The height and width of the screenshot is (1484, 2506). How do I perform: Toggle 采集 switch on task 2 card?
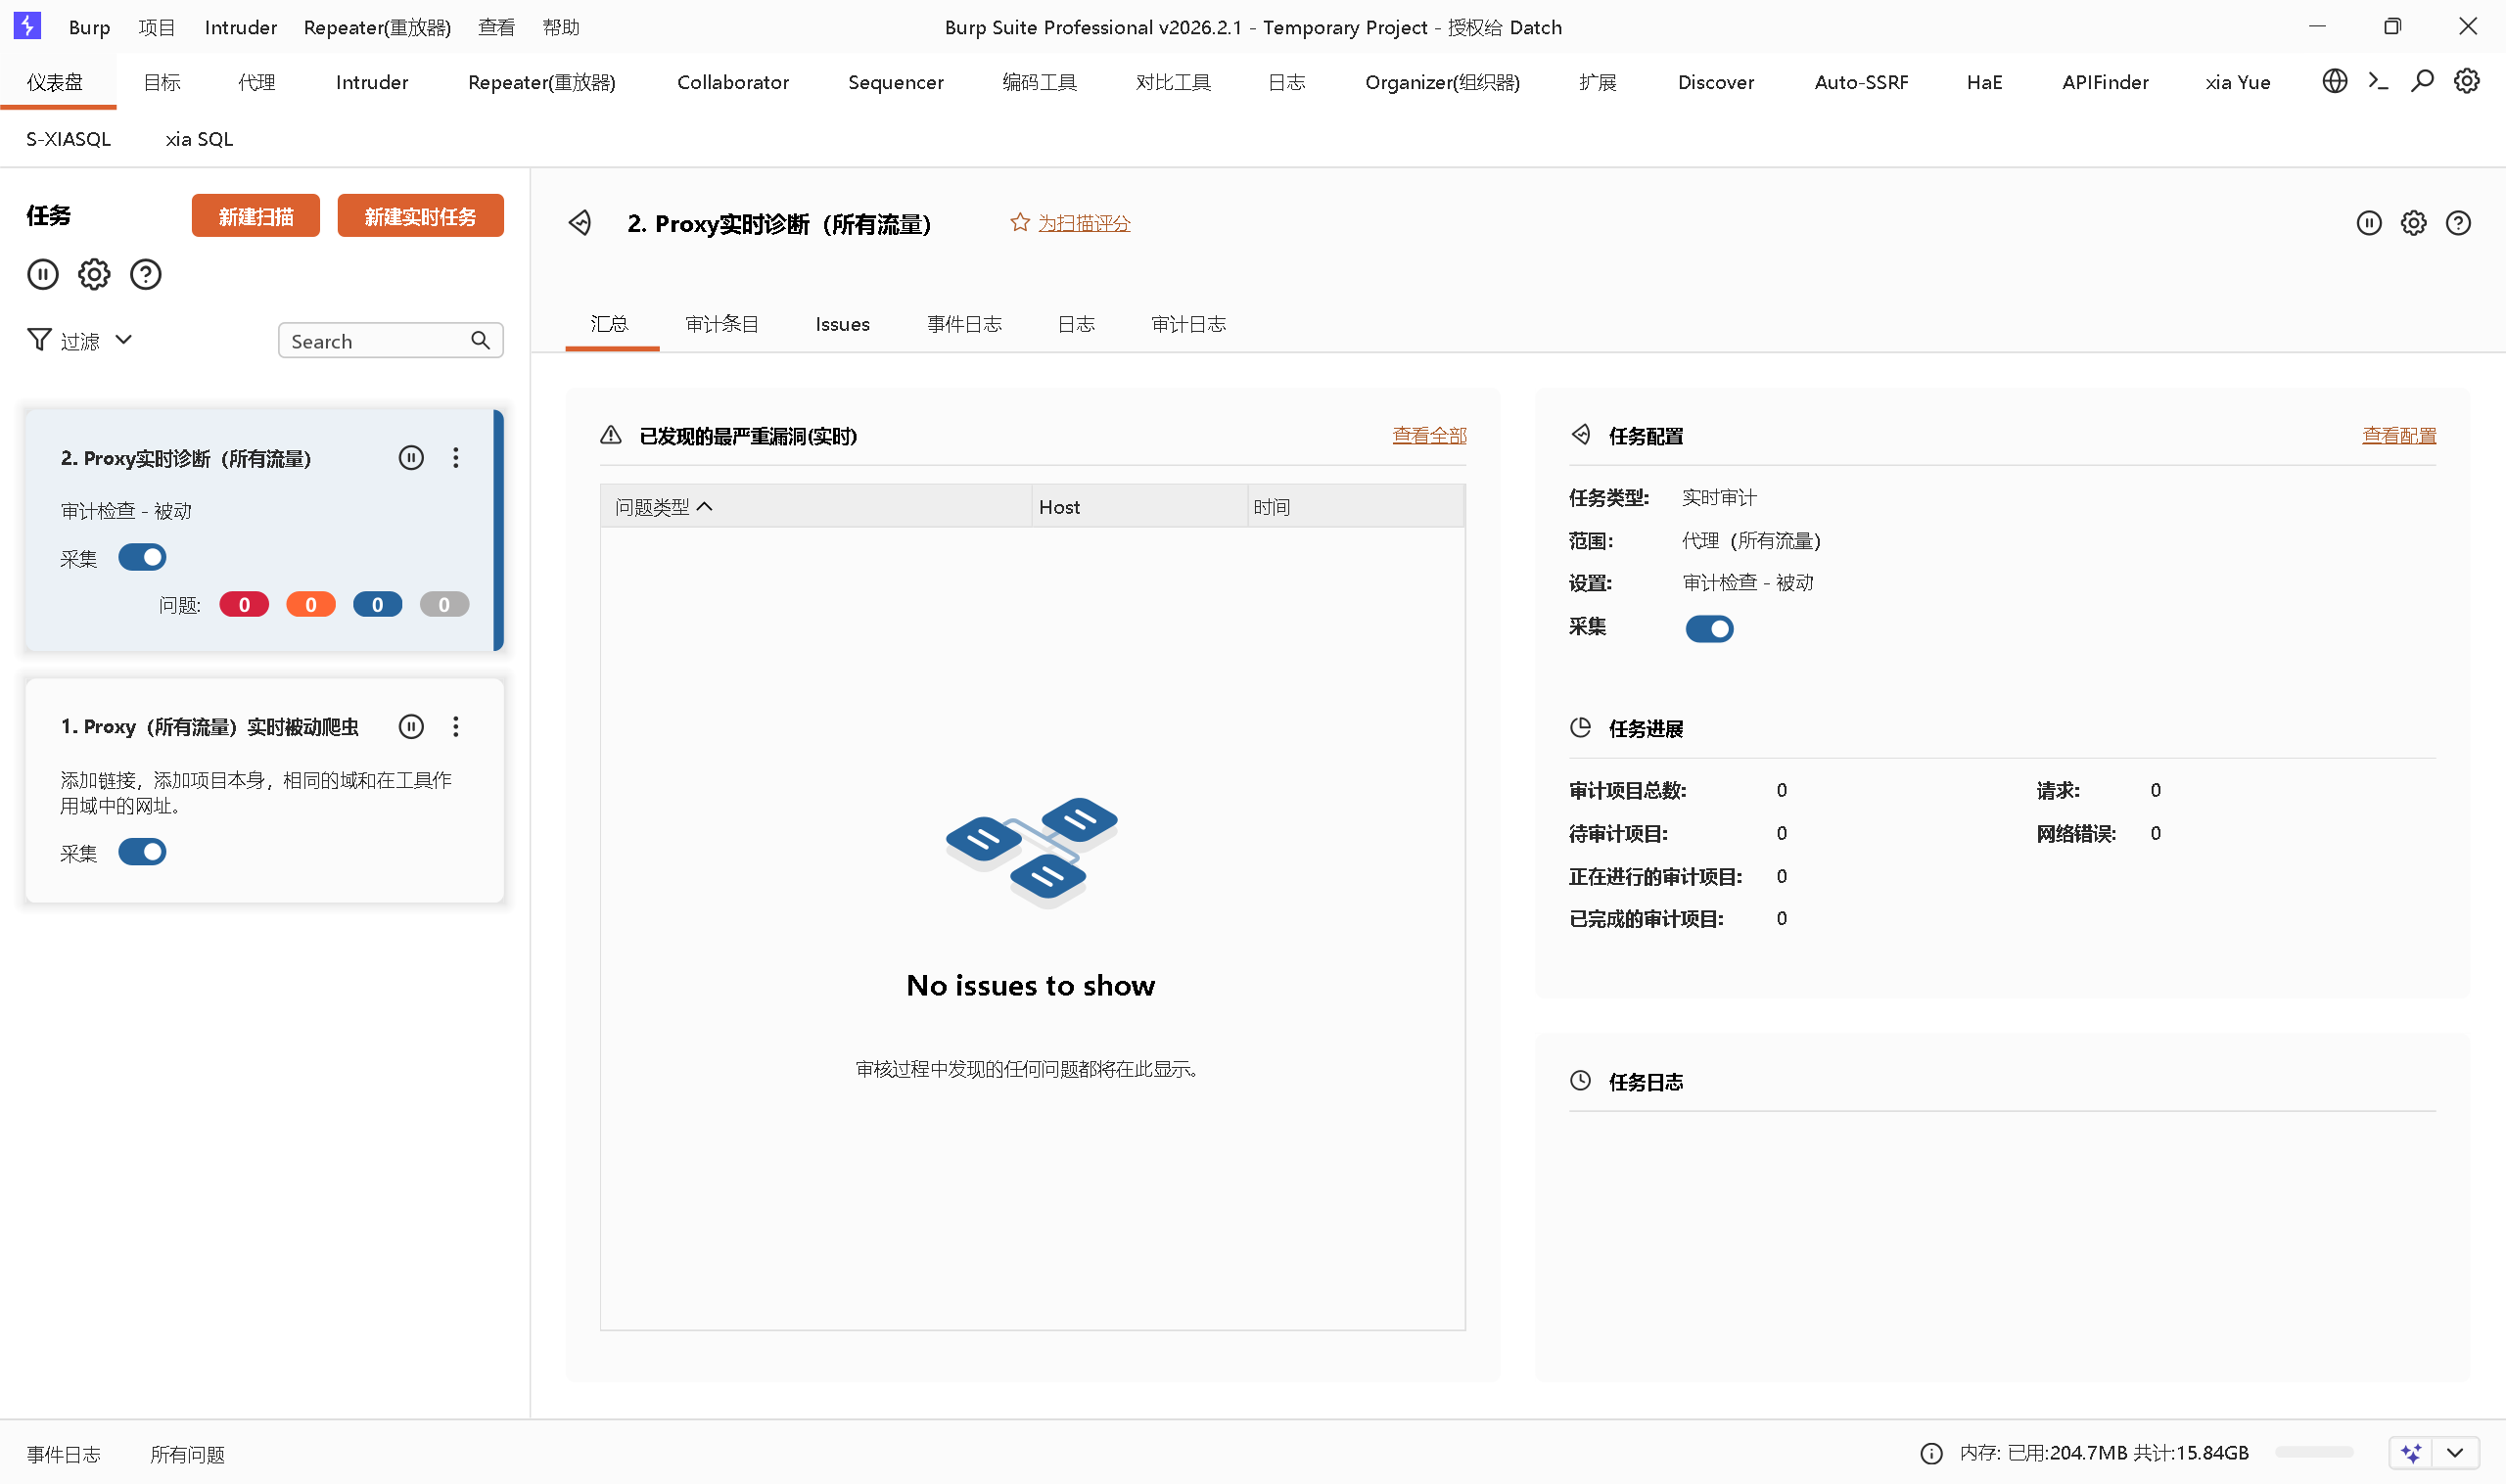point(142,557)
